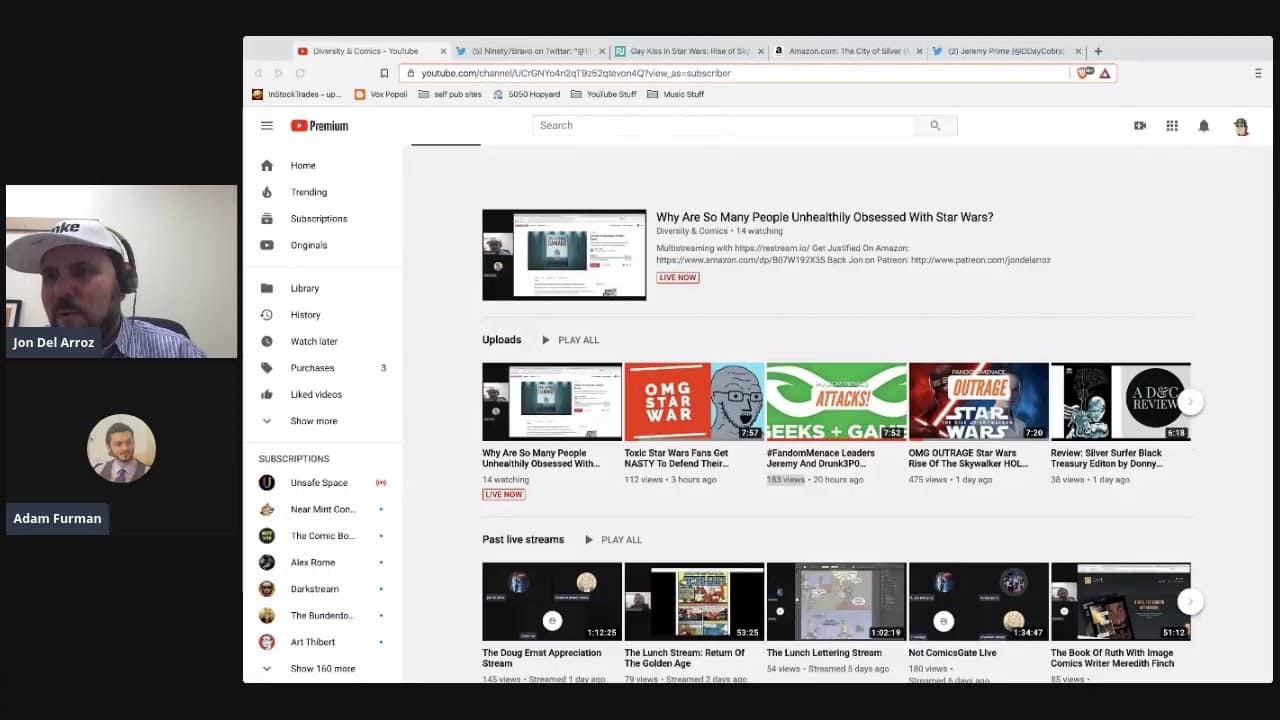The image size is (1280, 720).
Task: Open the Unsafe Space subscription channel
Action: pyautogui.click(x=318, y=483)
